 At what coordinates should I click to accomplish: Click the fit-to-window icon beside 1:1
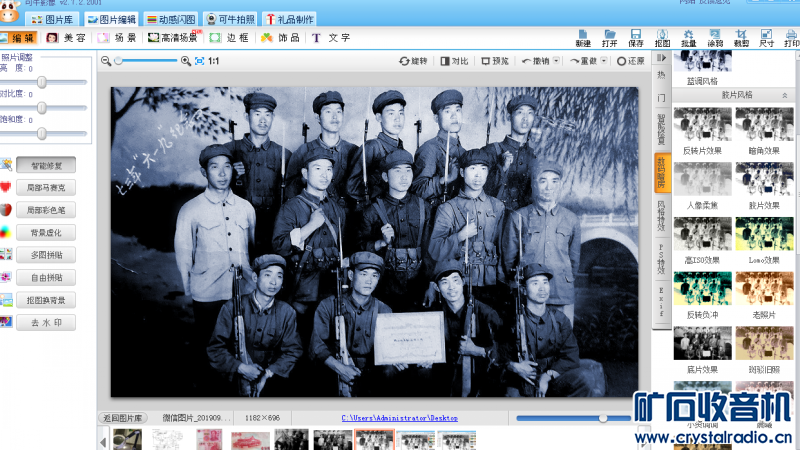199,61
